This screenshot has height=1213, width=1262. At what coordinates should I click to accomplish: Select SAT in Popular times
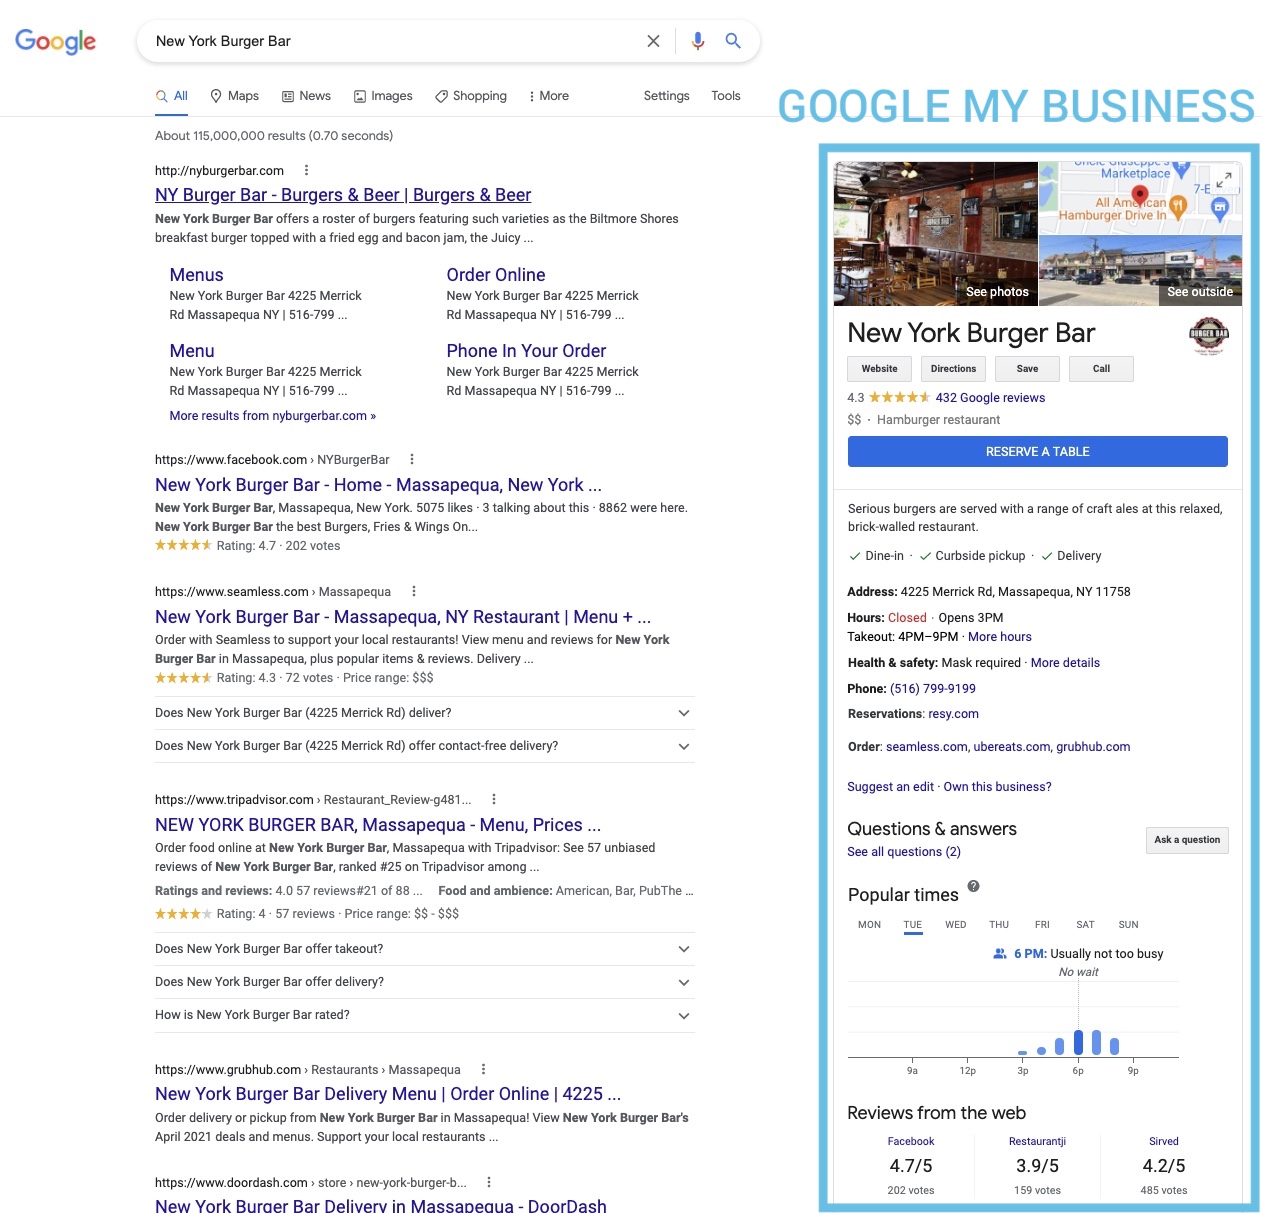pos(1085,925)
